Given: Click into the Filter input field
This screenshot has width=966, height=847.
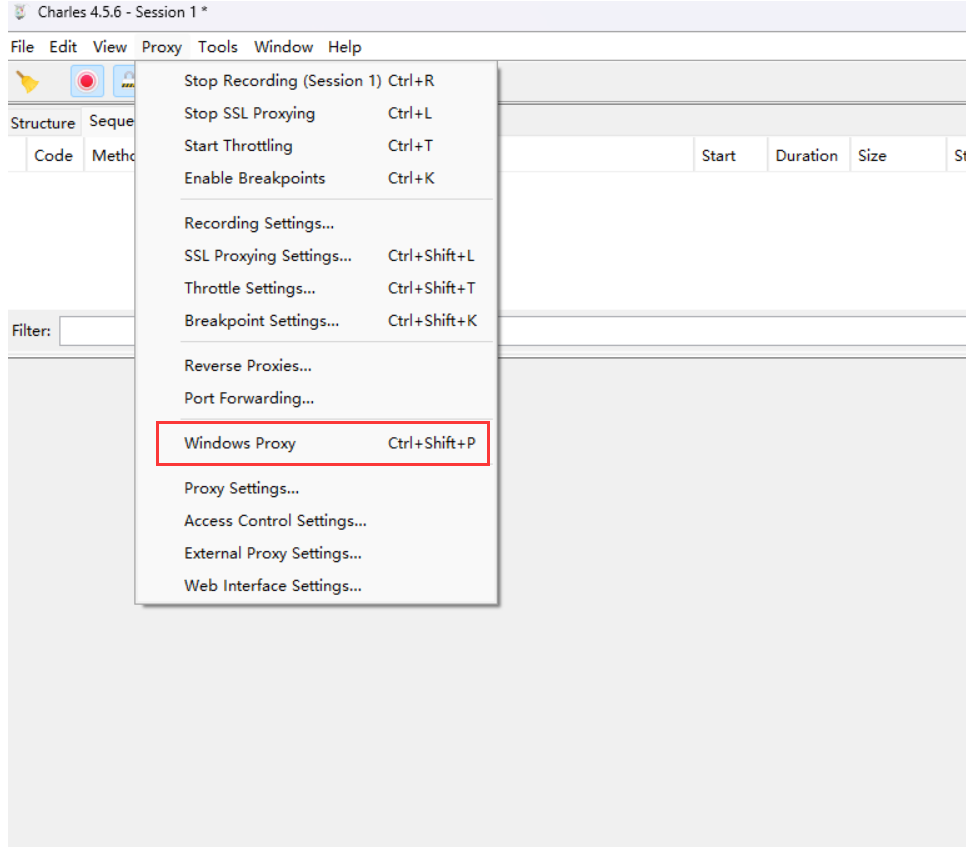Looking at the screenshot, I should tap(513, 331).
